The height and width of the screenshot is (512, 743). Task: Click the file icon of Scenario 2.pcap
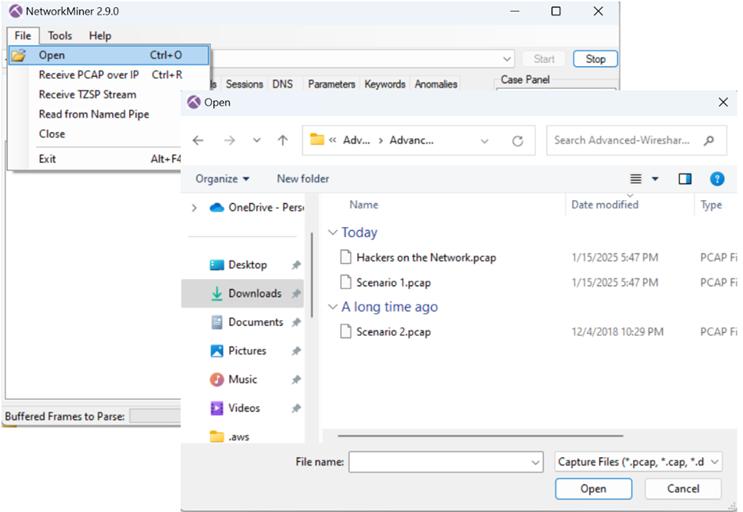pos(346,332)
